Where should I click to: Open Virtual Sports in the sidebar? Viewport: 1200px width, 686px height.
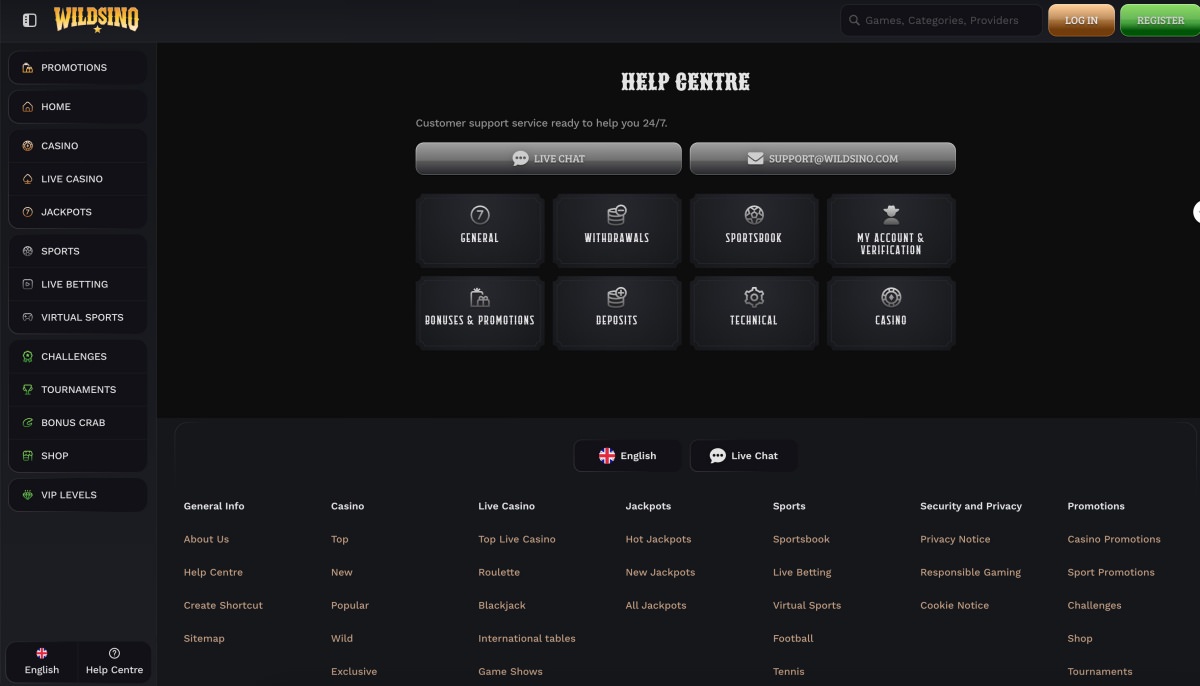[x=78, y=317]
